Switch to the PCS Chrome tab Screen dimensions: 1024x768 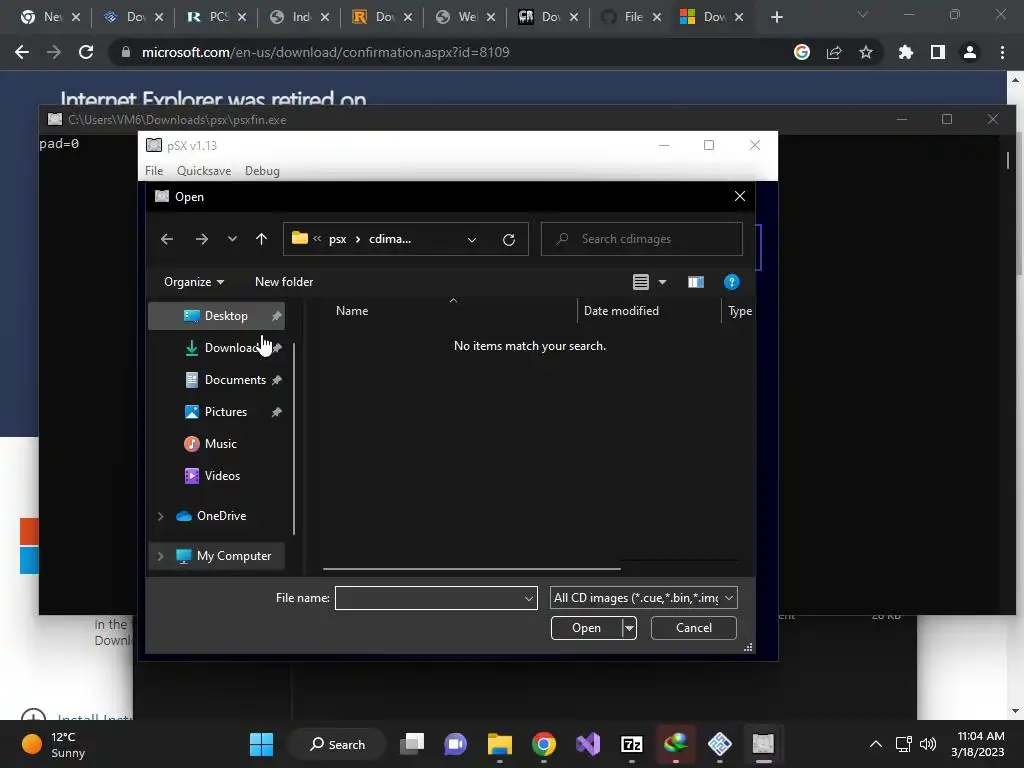216,17
